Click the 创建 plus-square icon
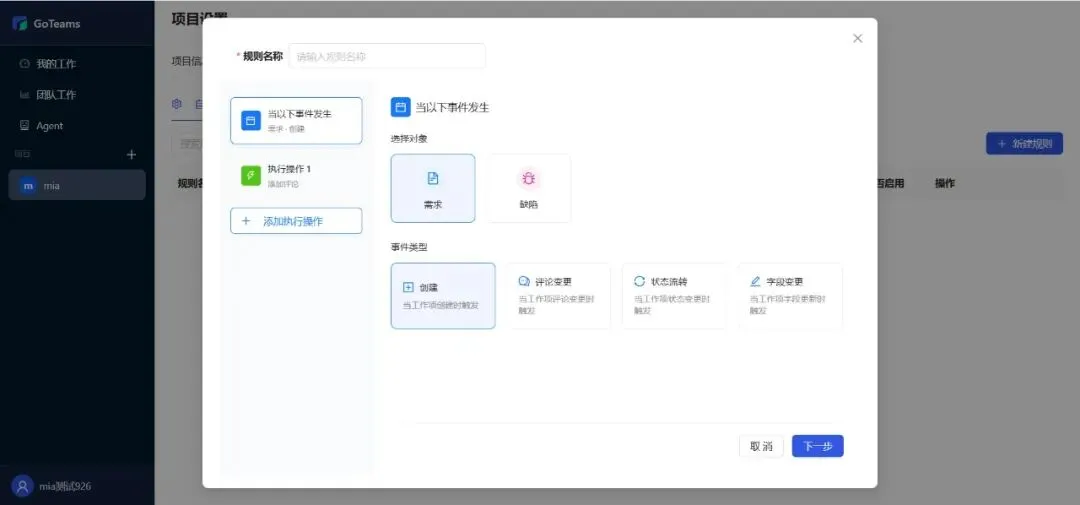The width and height of the screenshot is (1080, 505). coord(408,287)
